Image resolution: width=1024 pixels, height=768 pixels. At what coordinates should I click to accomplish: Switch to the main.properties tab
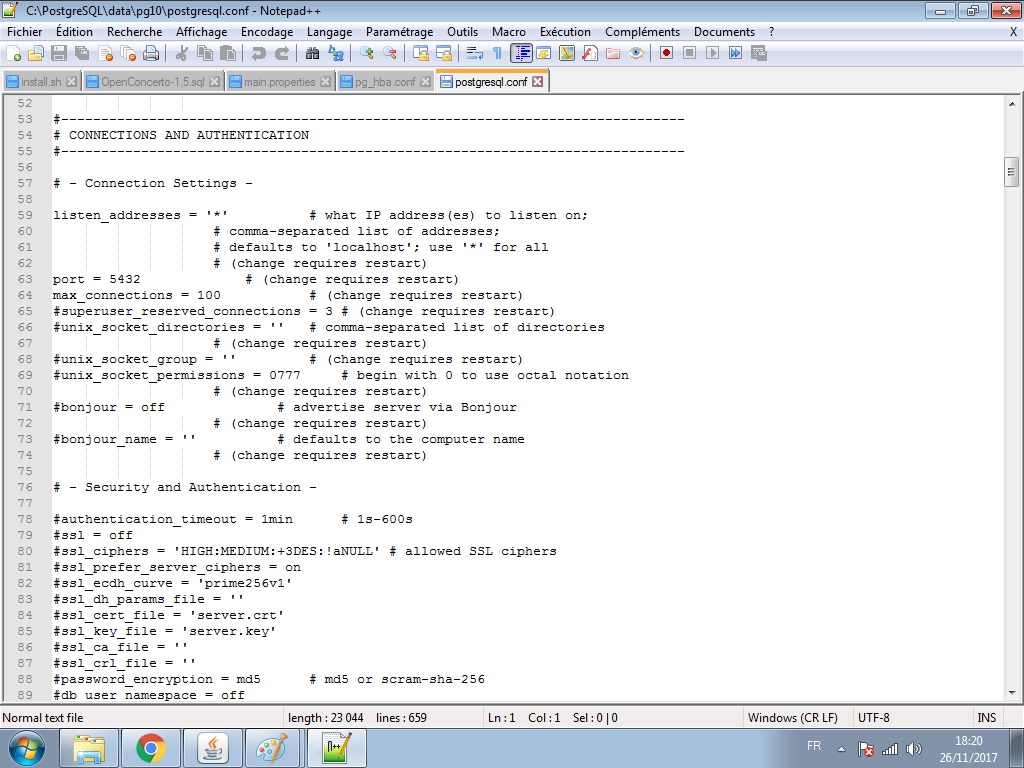pos(280,82)
